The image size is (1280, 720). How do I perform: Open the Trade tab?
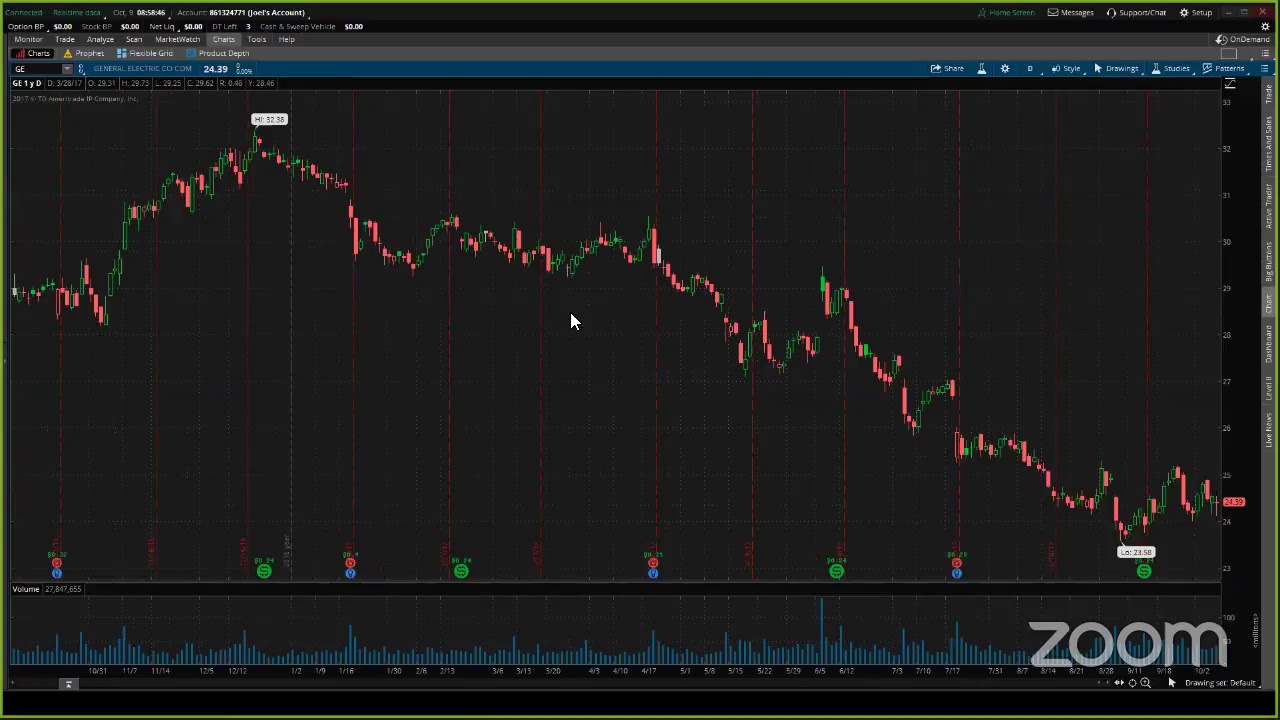[x=64, y=39]
